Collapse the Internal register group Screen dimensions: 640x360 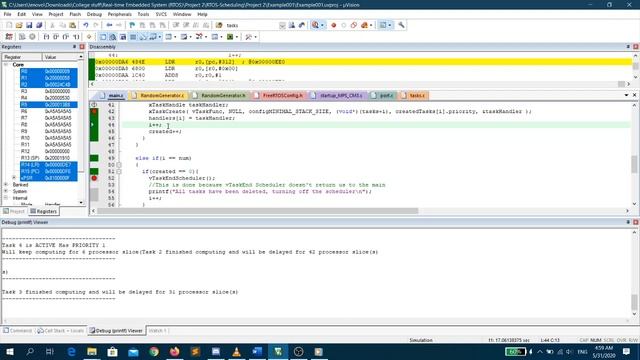click(x=6, y=198)
